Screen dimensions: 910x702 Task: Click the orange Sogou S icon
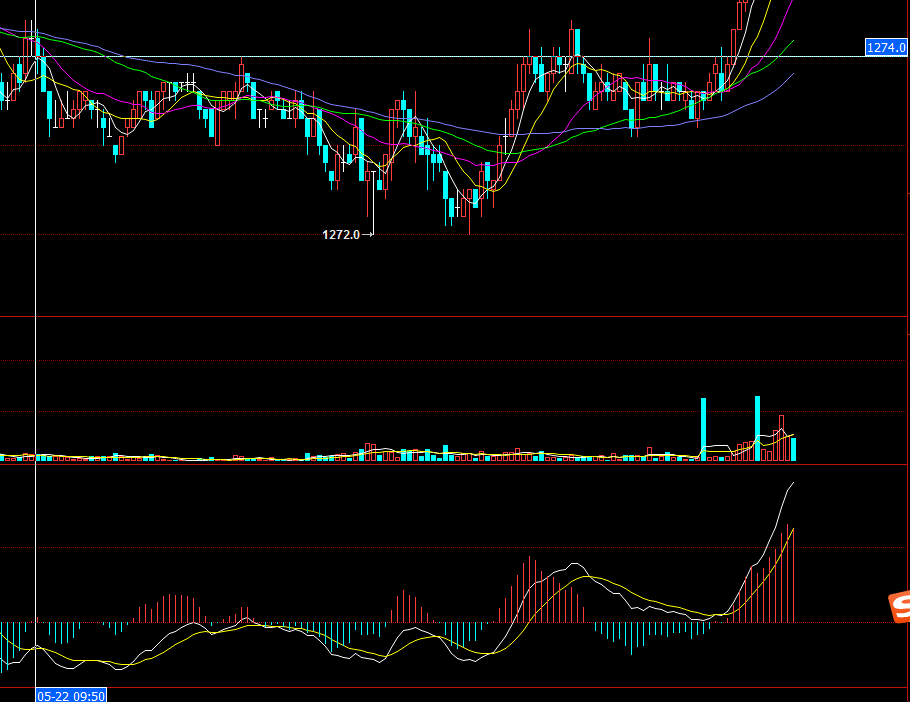coord(899,606)
